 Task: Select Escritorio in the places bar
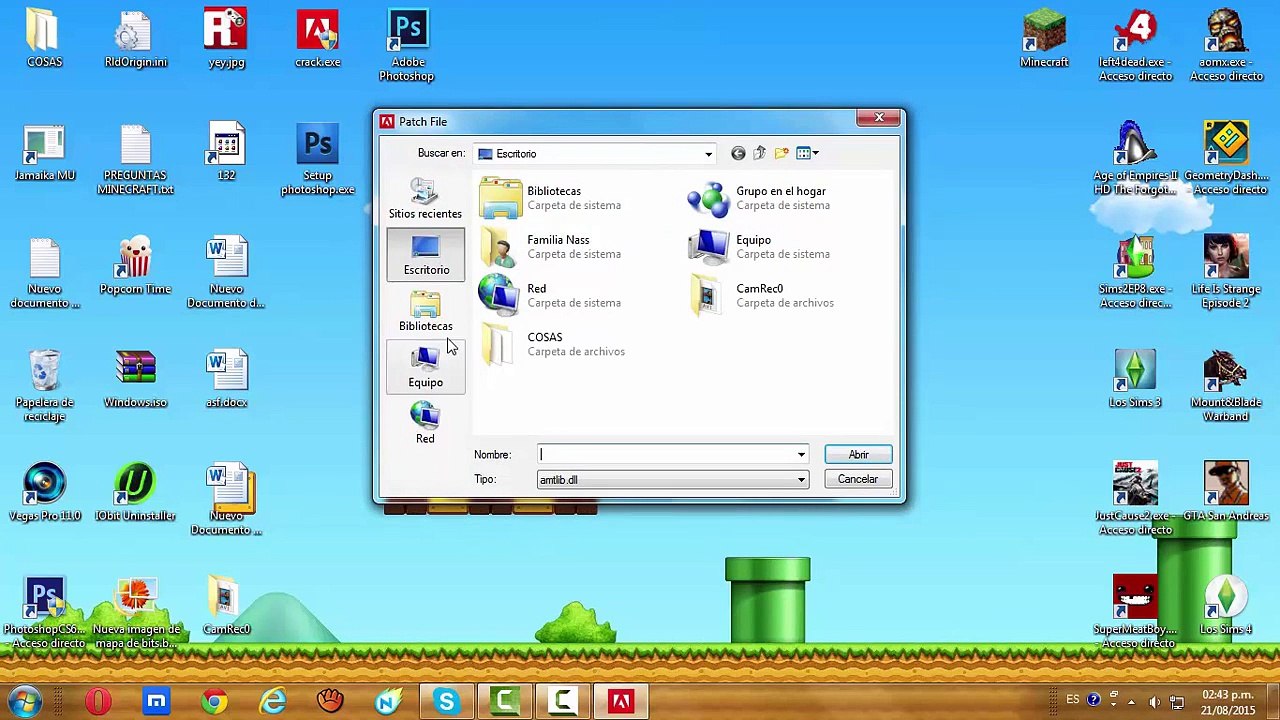point(425,255)
